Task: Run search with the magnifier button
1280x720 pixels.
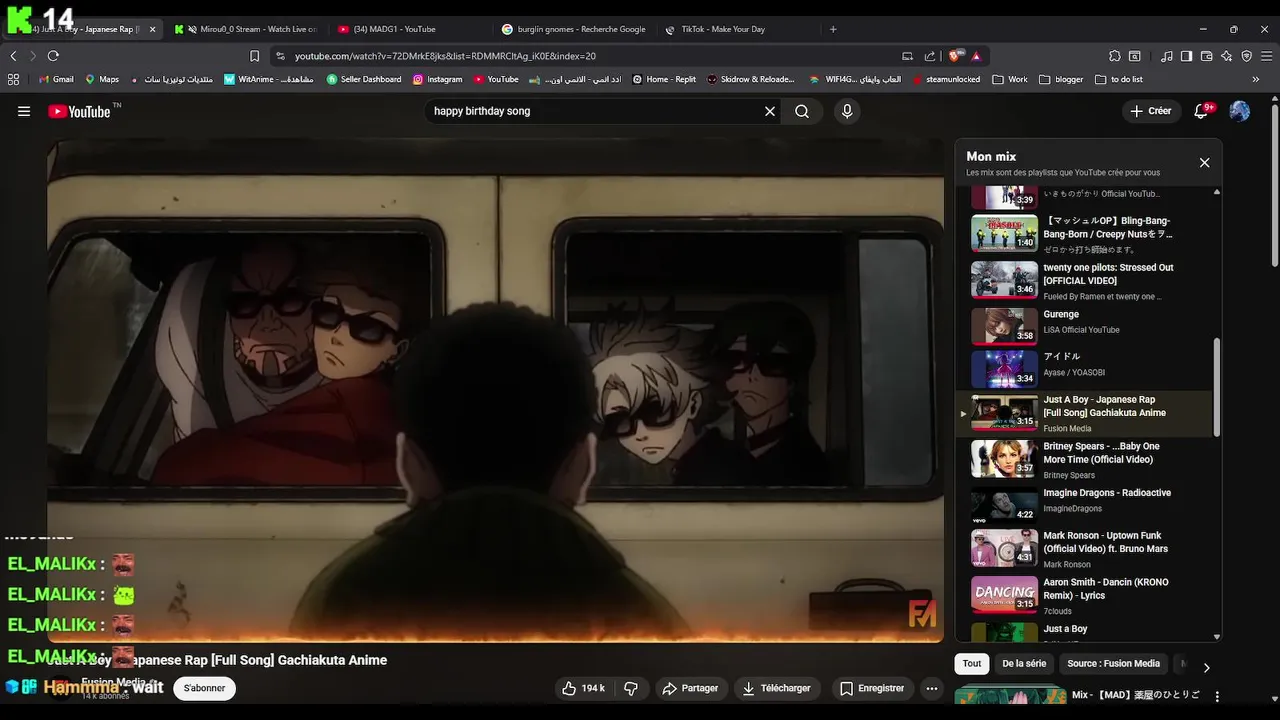Action: [x=802, y=111]
